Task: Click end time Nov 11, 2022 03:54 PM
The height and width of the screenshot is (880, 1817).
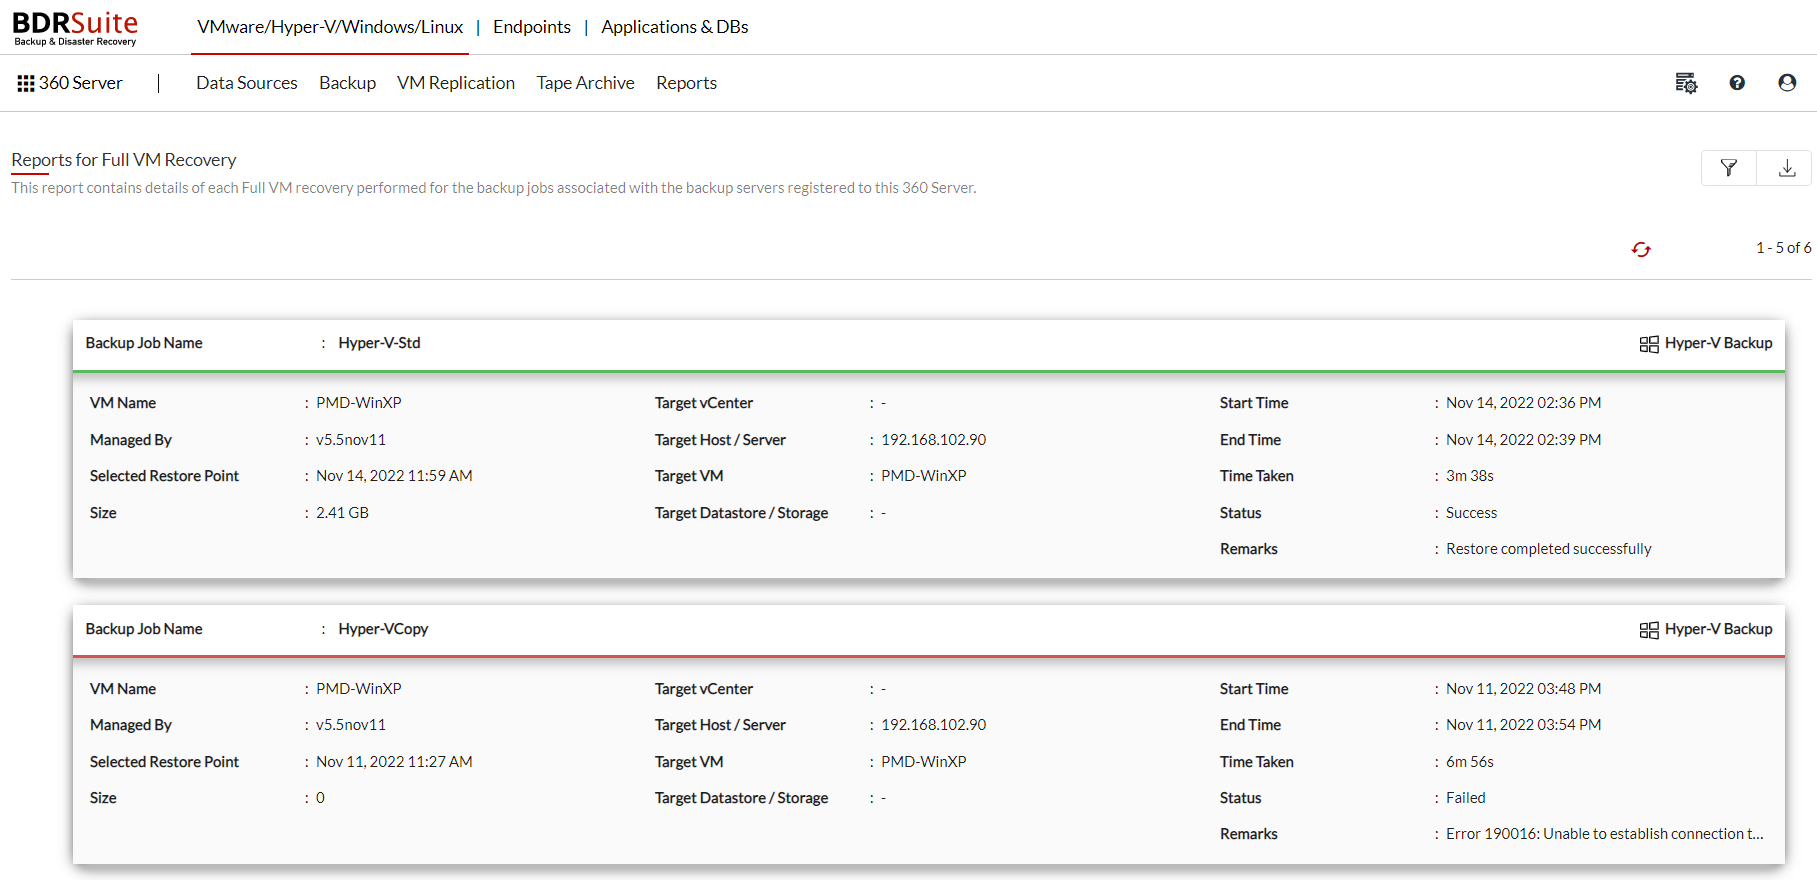Action: pos(1523,725)
